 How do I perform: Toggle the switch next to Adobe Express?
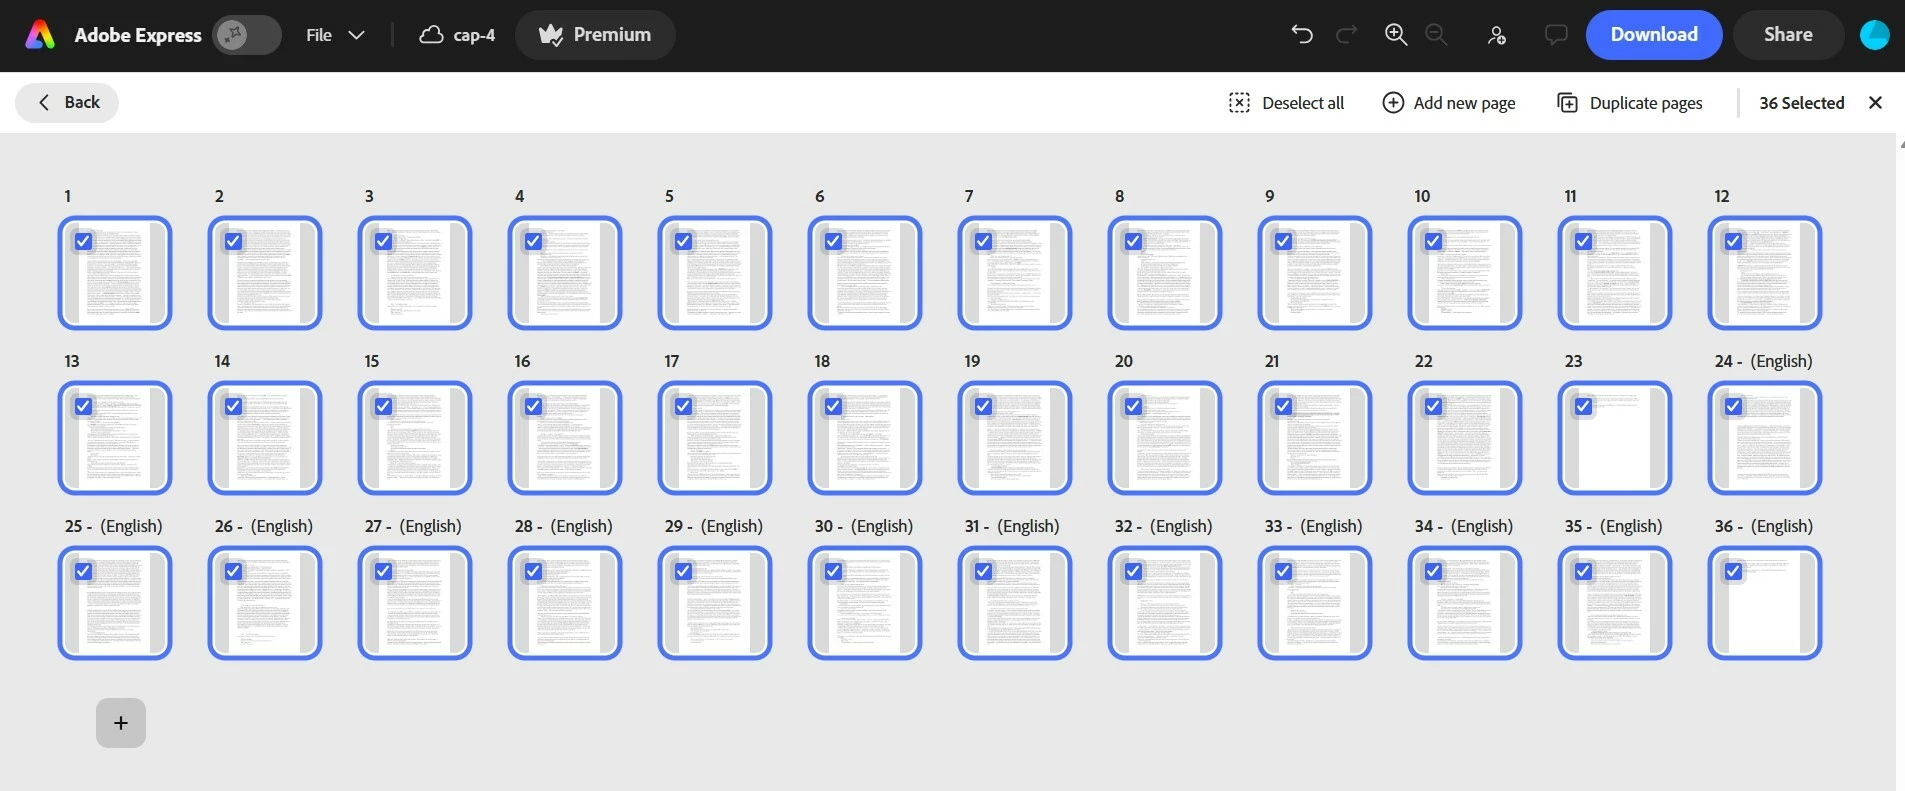click(247, 35)
